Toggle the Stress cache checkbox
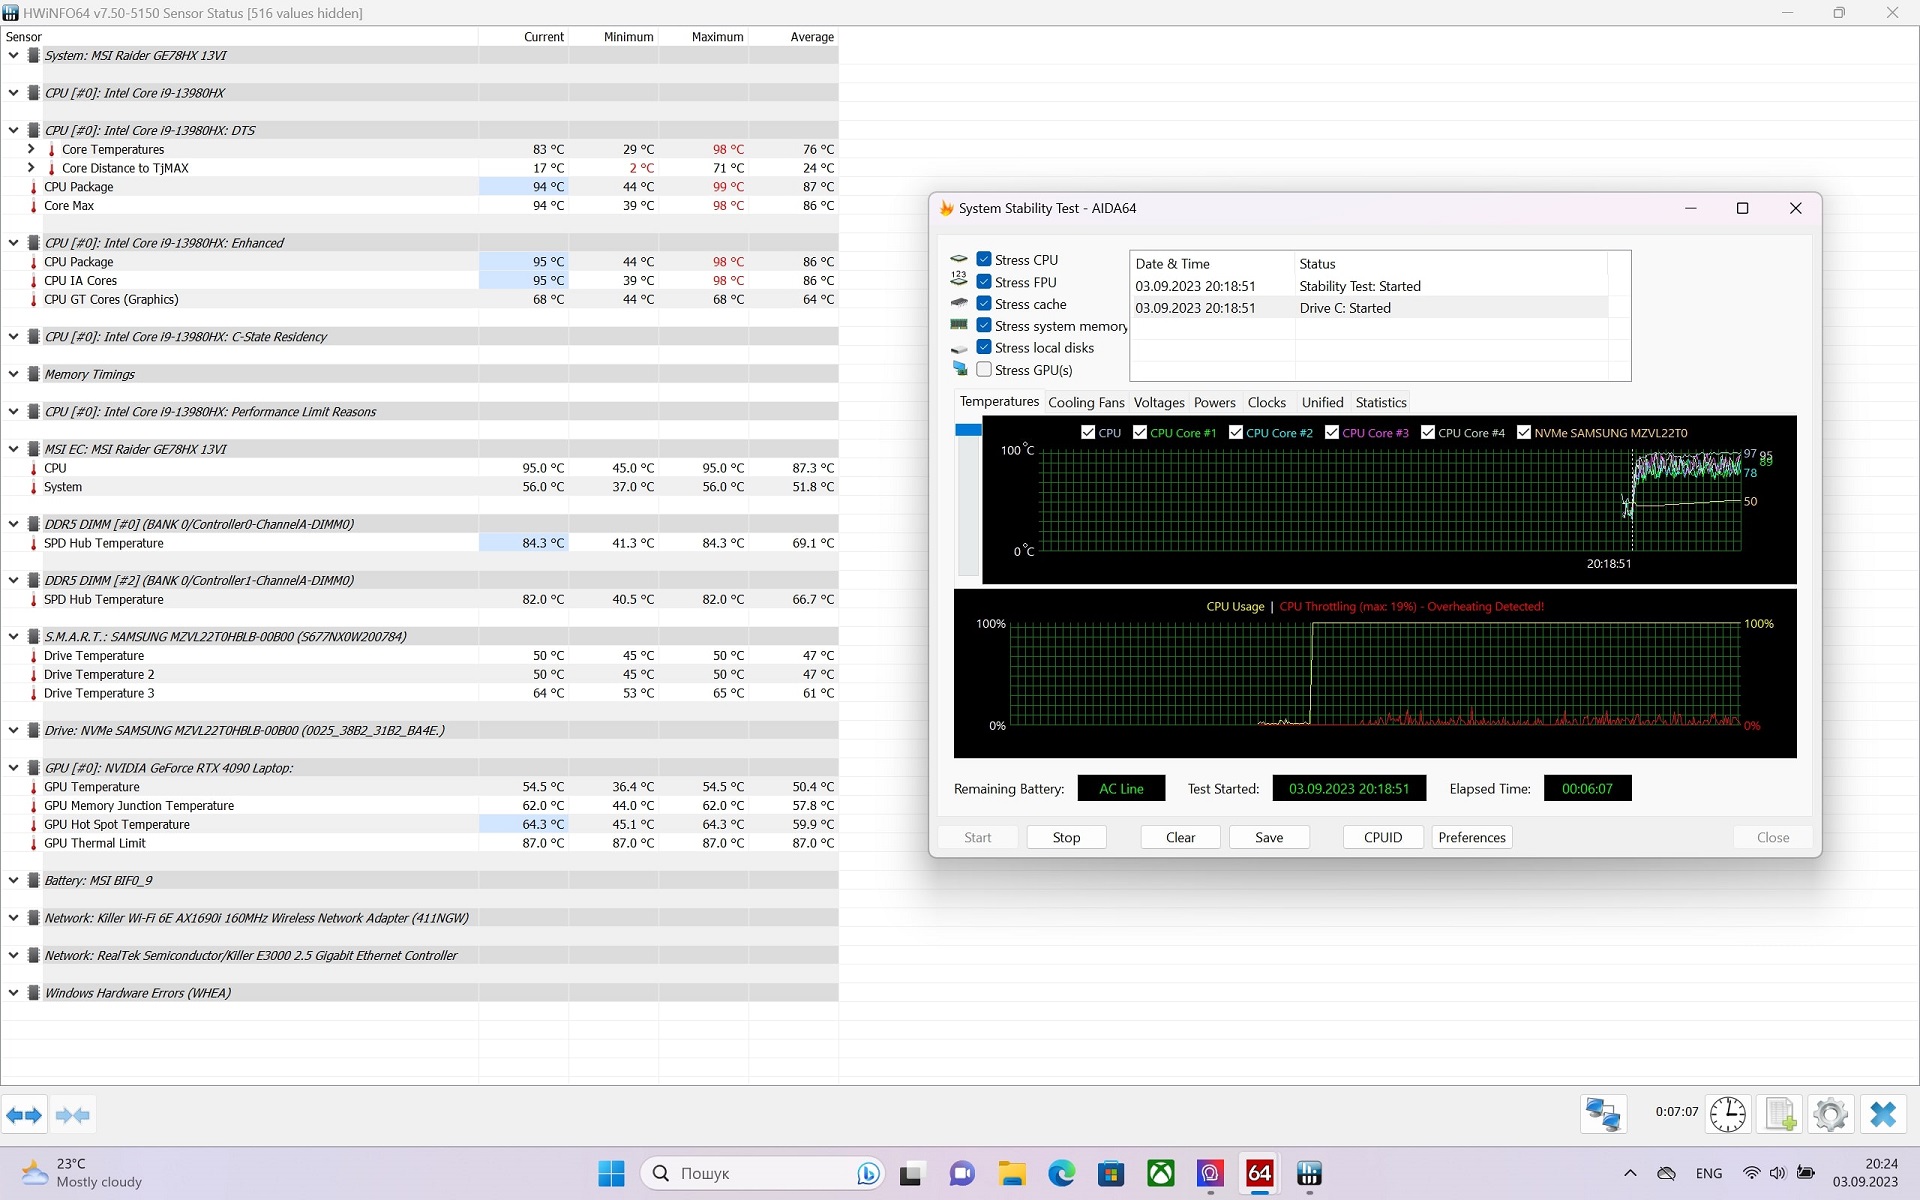This screenshot has width=1920, height=1200. point(984,304)
